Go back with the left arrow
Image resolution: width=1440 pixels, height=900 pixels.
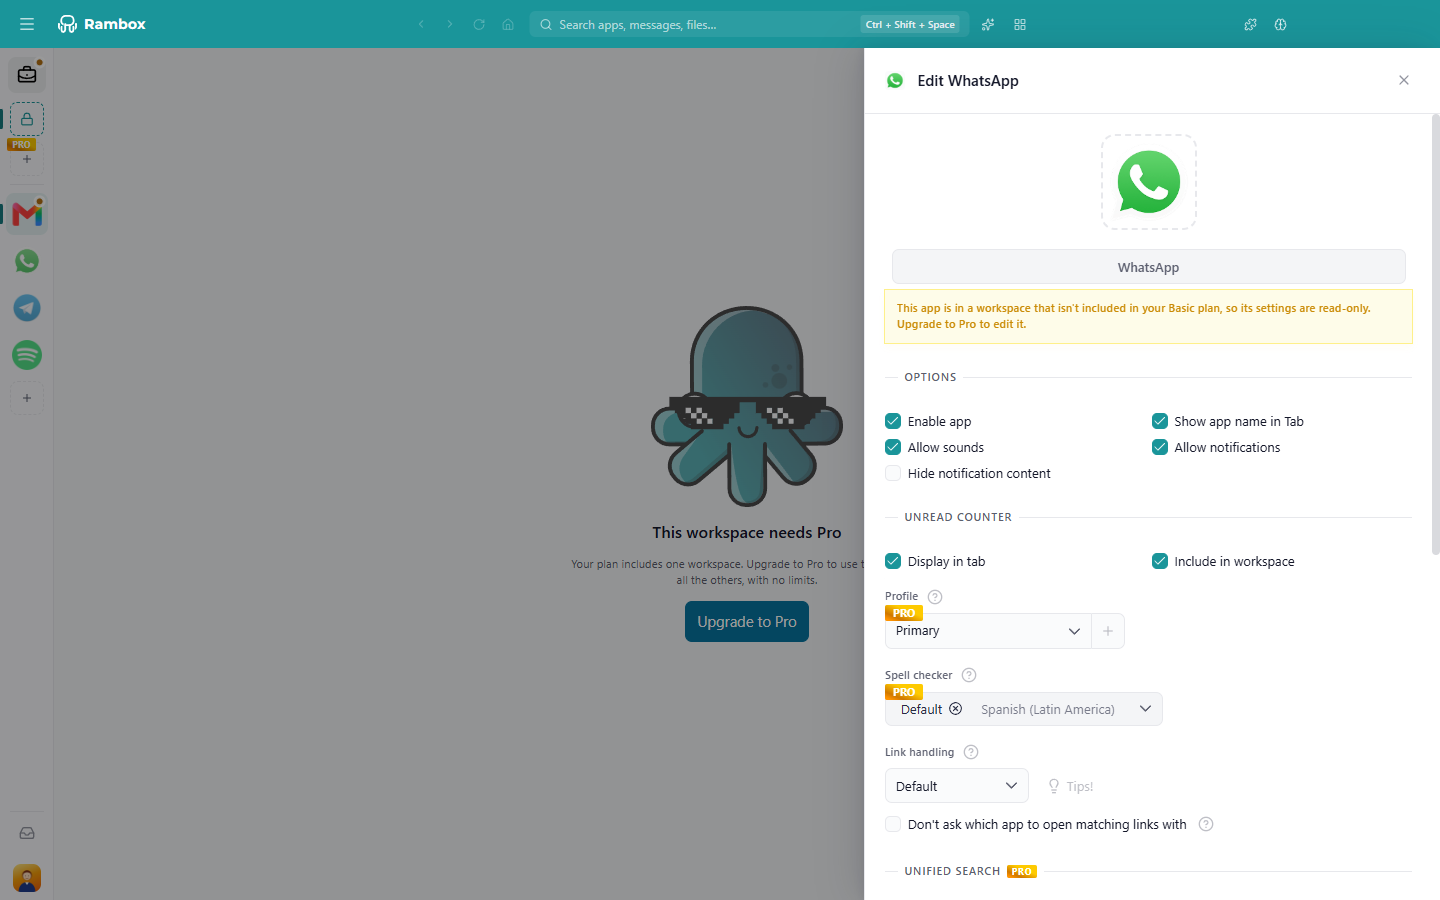(421, 24)
